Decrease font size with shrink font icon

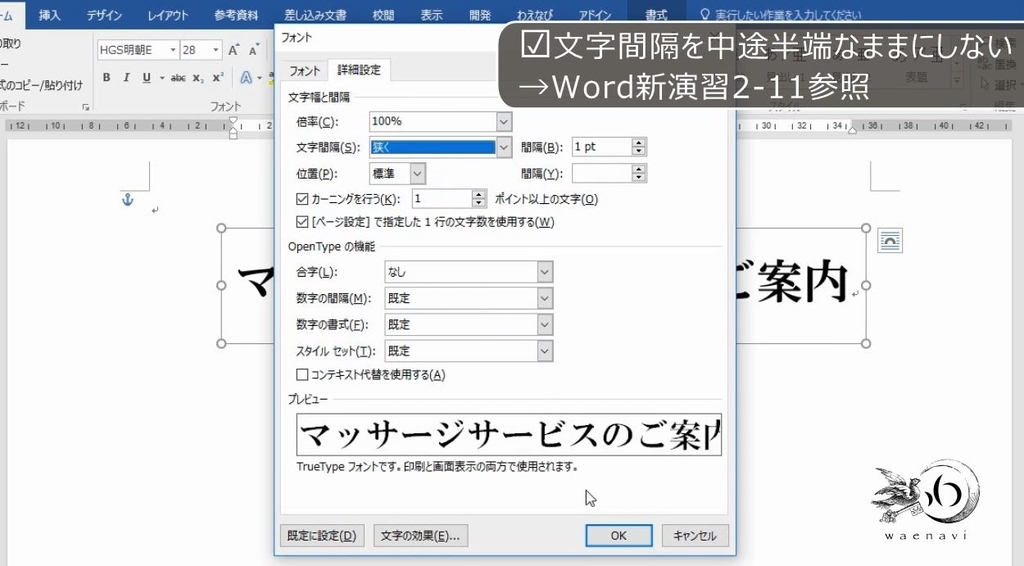253,50
